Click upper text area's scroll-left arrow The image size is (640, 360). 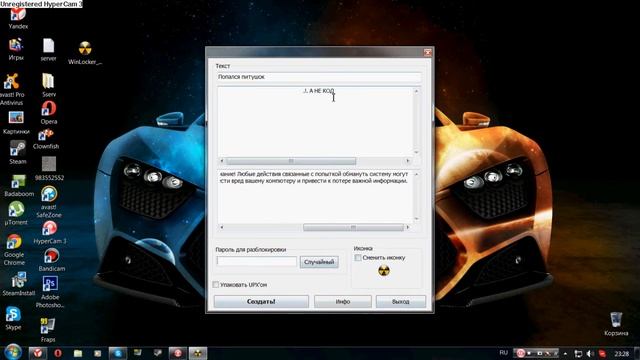point(222,161)
